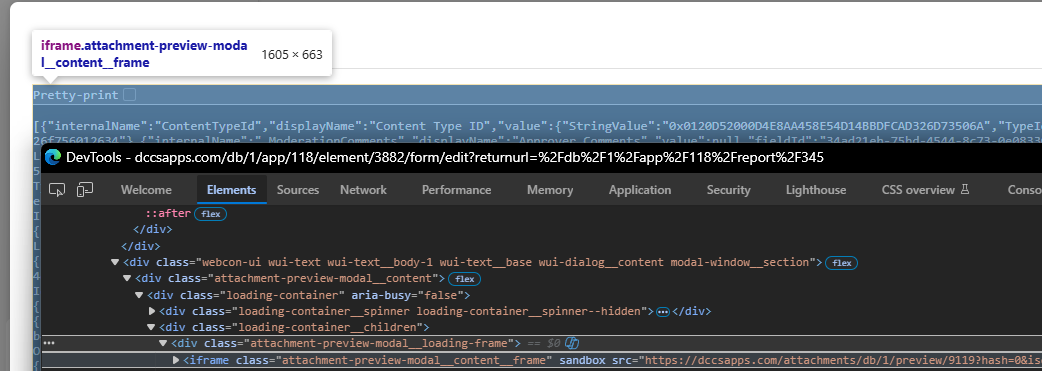Open the Welcome tab

[x=146, y=190]
